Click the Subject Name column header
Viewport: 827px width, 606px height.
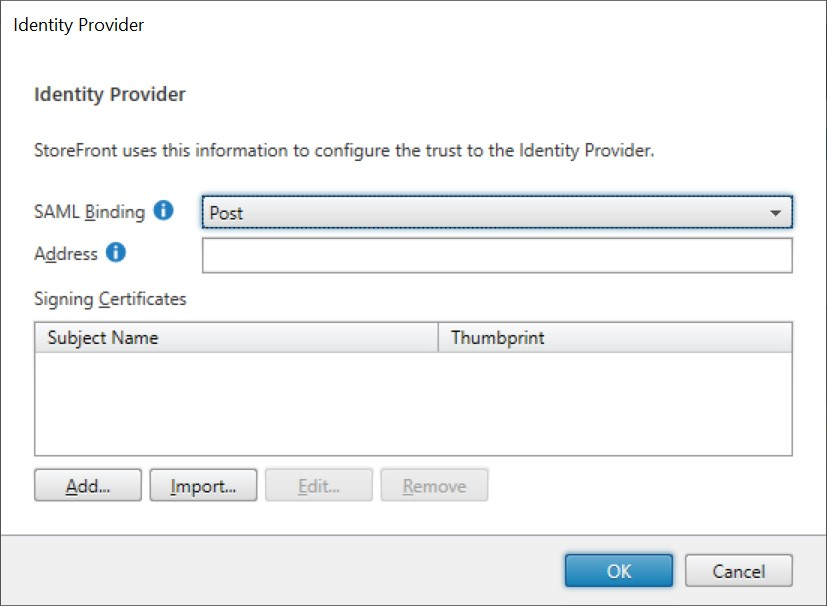pos(102,338)
